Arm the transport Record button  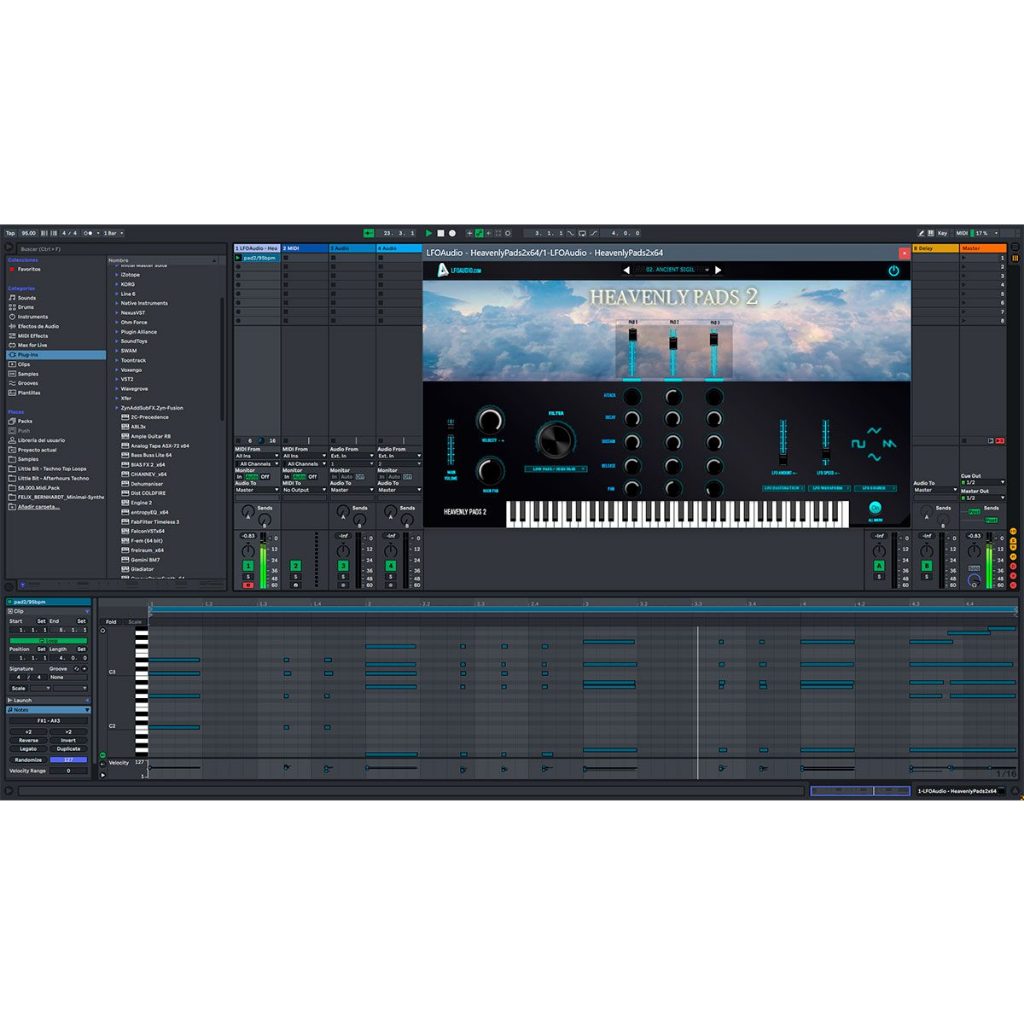tap(452, 233)
